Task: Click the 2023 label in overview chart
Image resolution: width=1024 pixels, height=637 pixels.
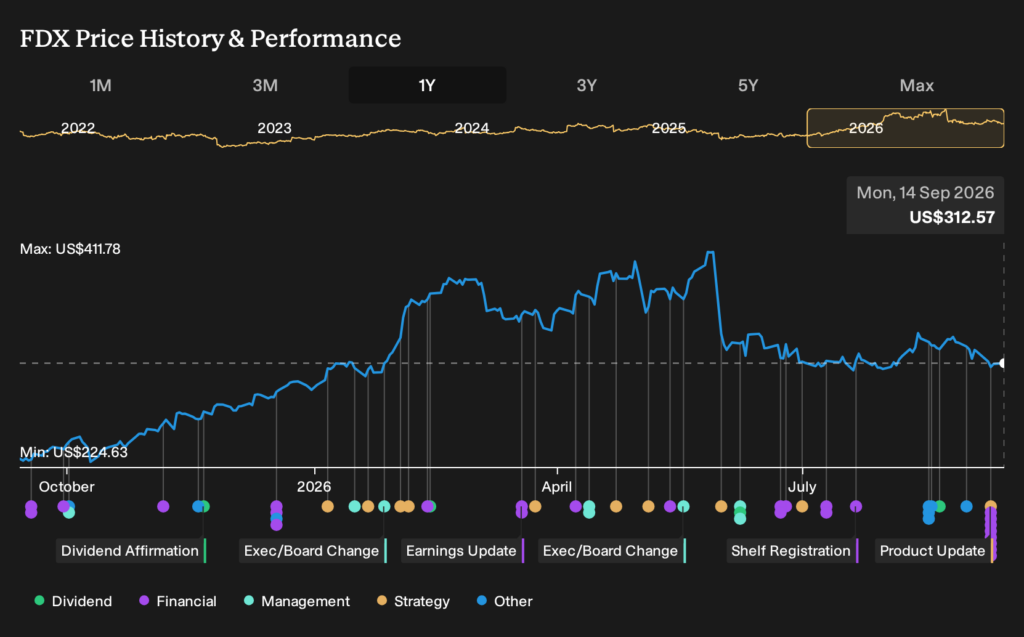Action: (x=274, y=128)
